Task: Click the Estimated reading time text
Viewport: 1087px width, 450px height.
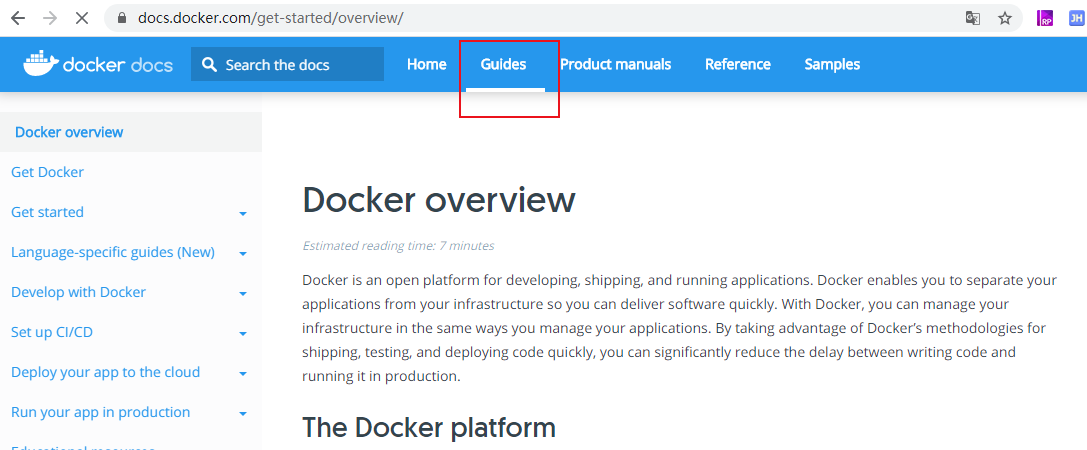Action: point(399,245)
